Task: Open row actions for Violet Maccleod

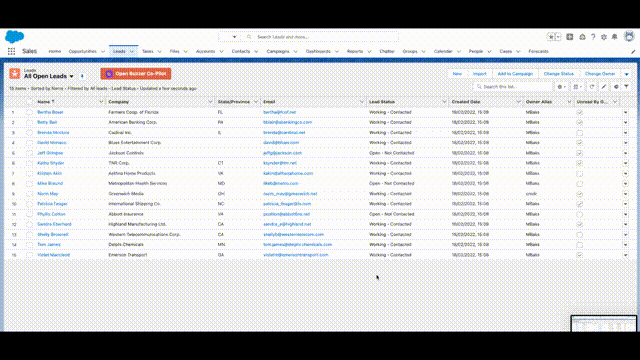Action: point(625,255)
